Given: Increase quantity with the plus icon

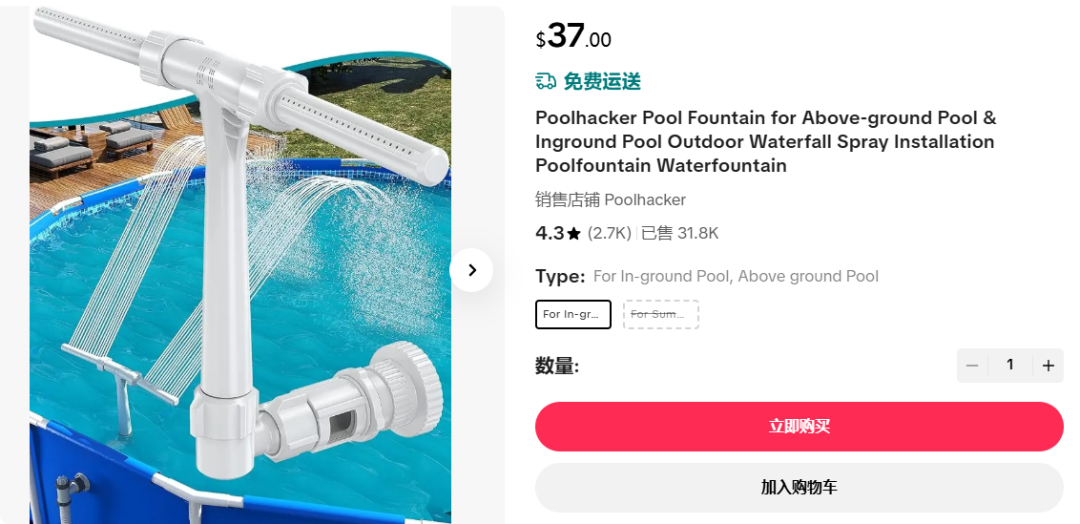Looking at the screenshot, I should 1048,366.
